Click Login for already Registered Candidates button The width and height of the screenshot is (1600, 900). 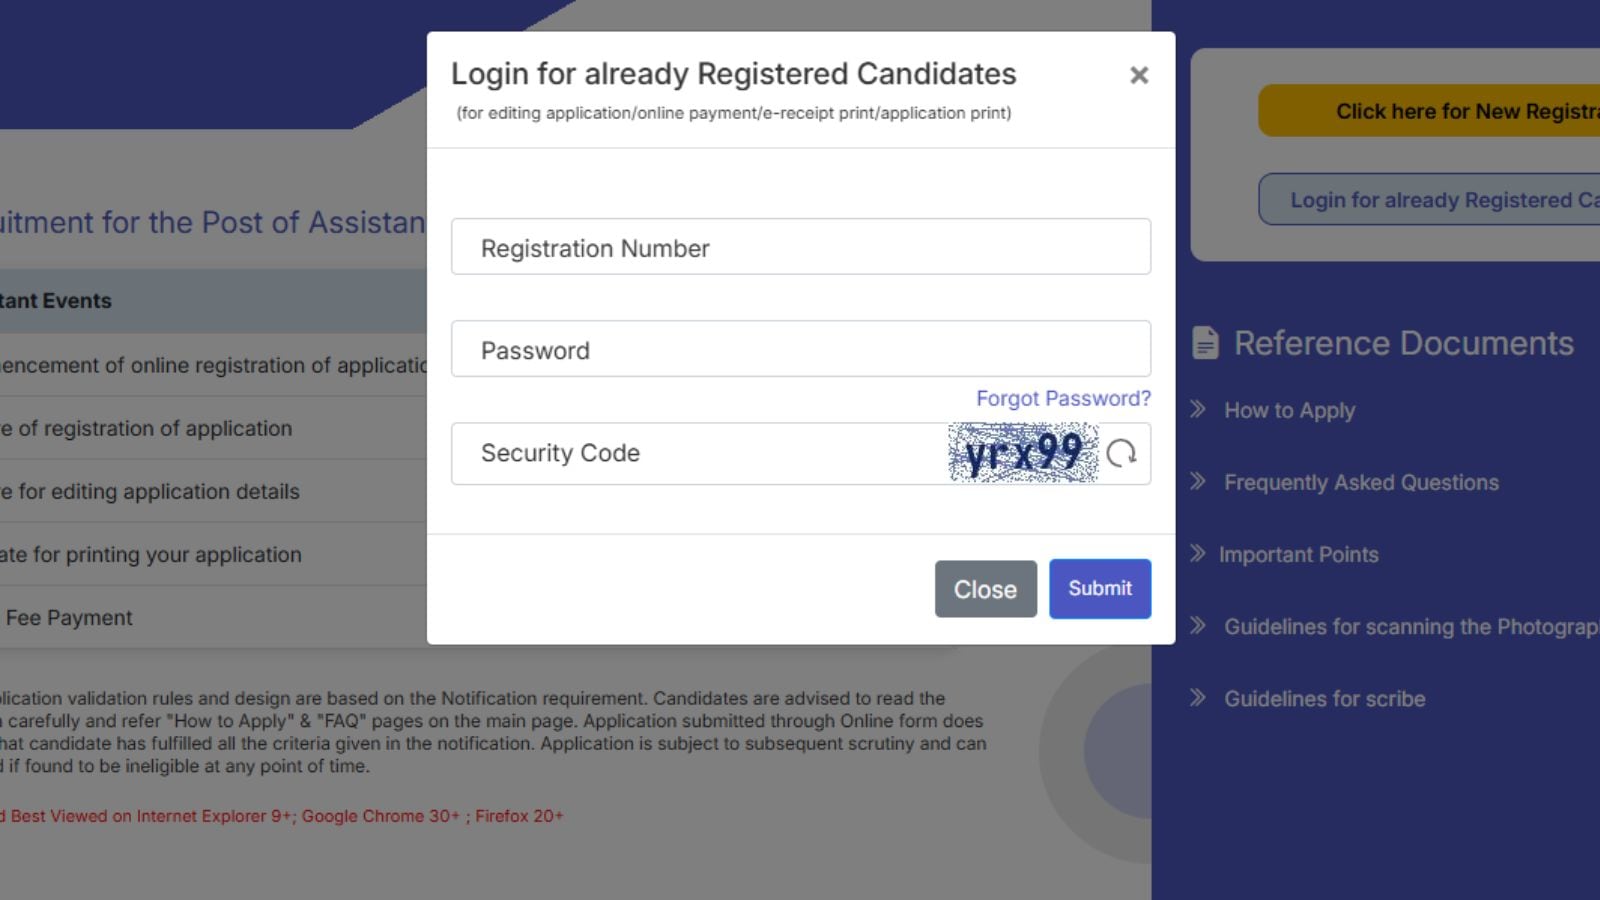coord(1430,200)
